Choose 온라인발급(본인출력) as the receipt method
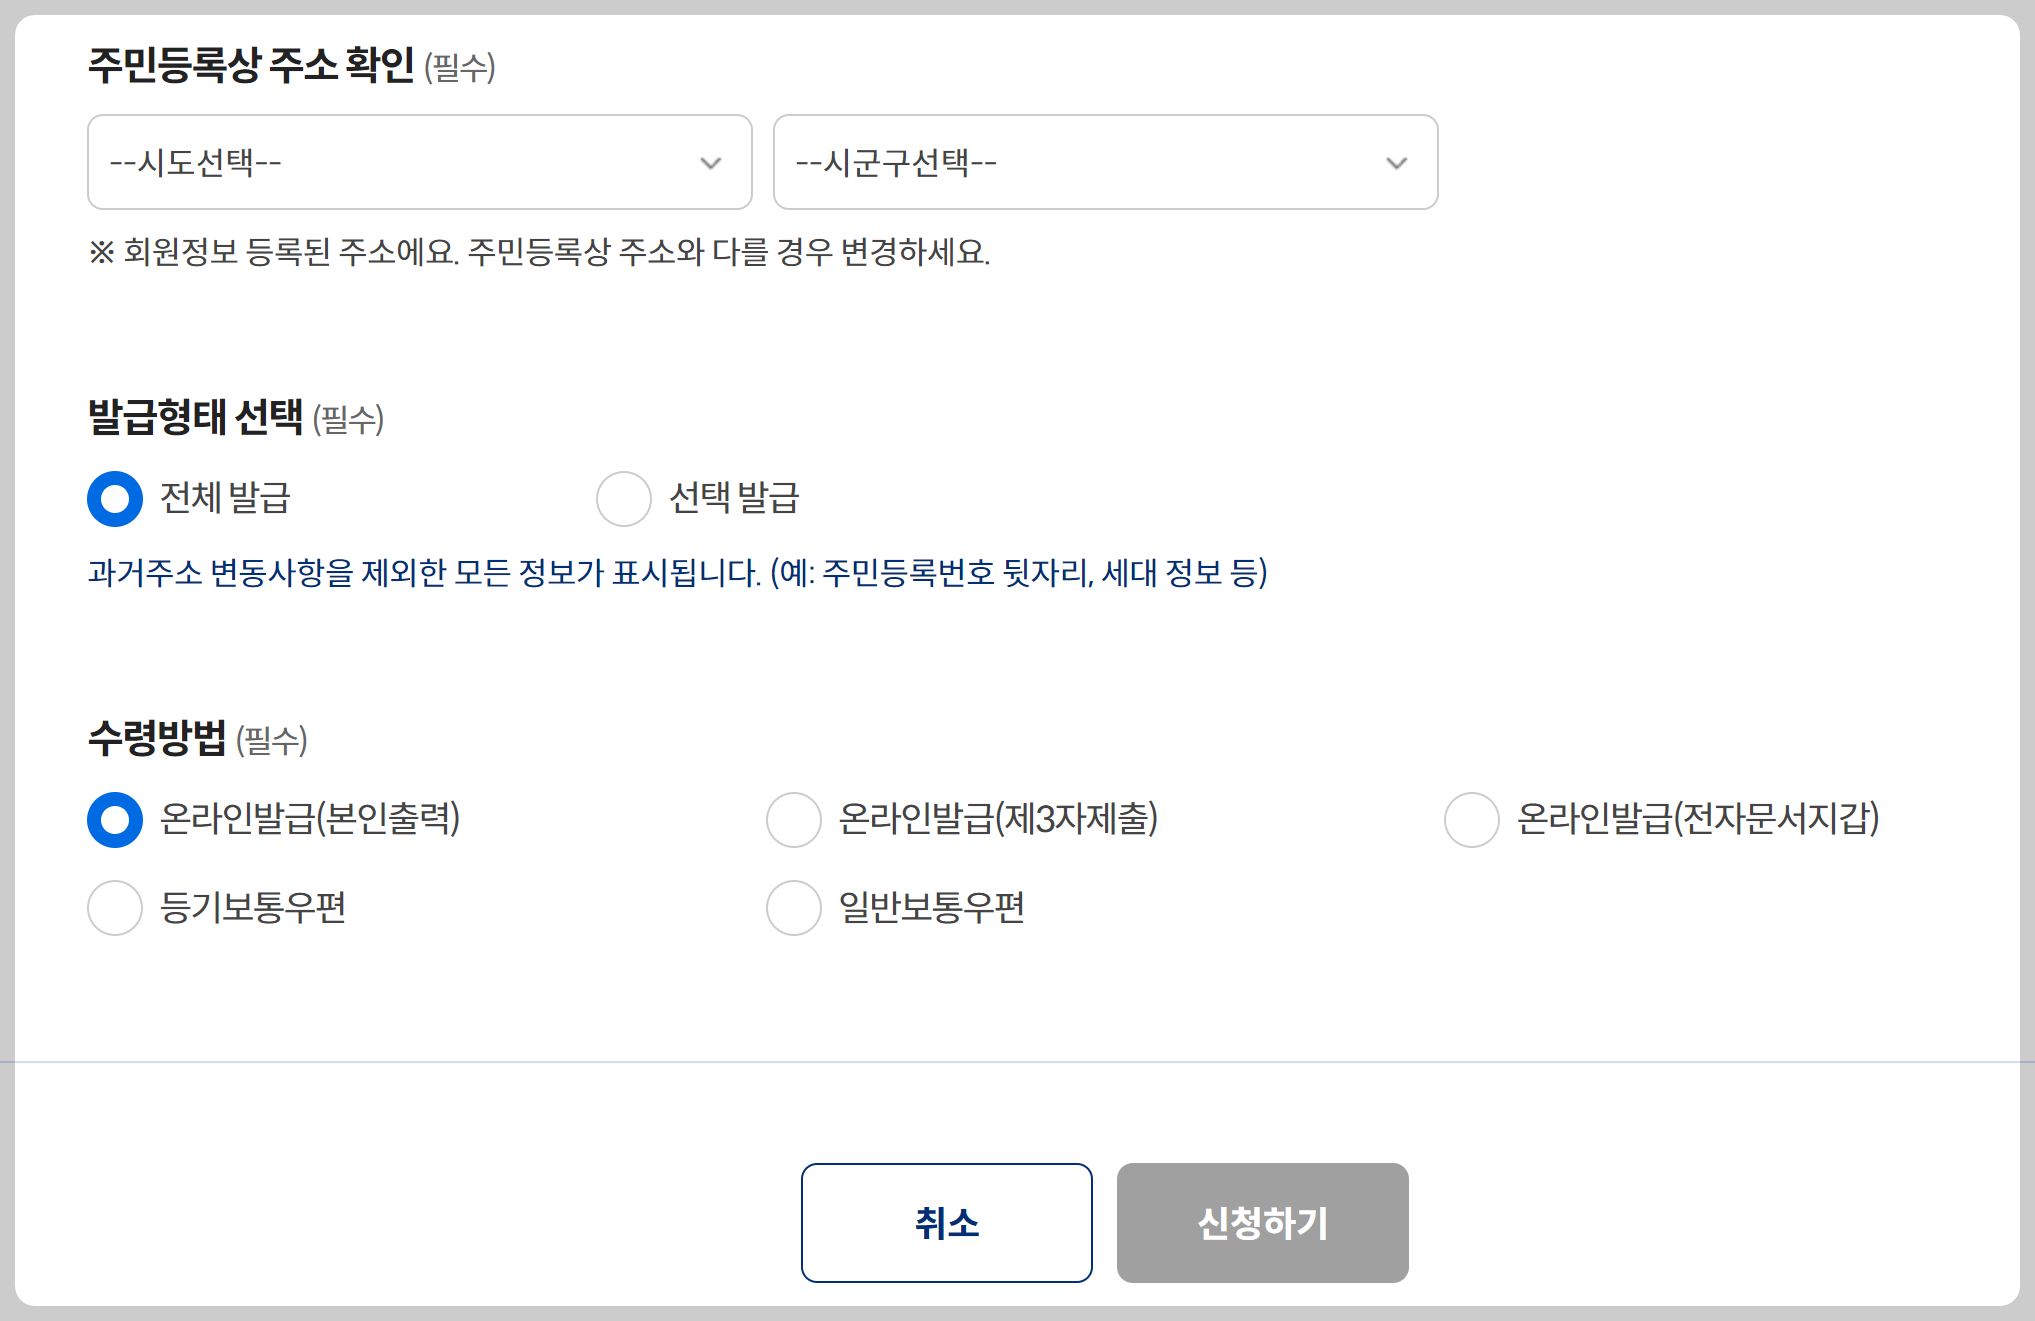2035x1321 pixels. (114, 820)
